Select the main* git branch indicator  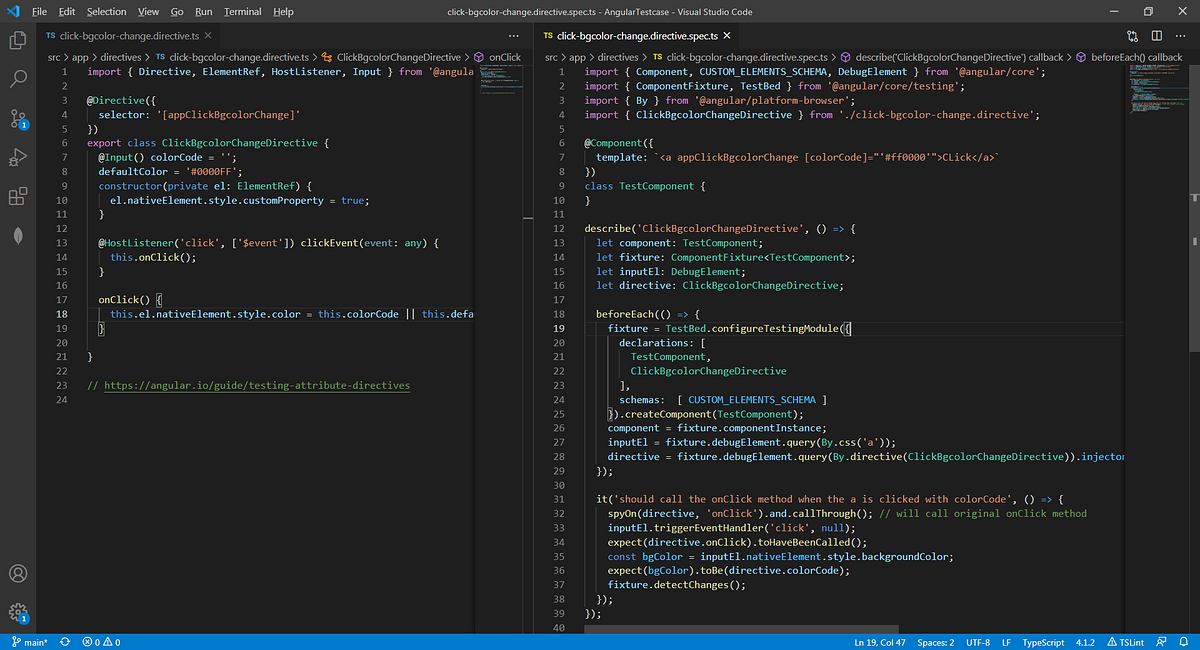click(29, 642)
